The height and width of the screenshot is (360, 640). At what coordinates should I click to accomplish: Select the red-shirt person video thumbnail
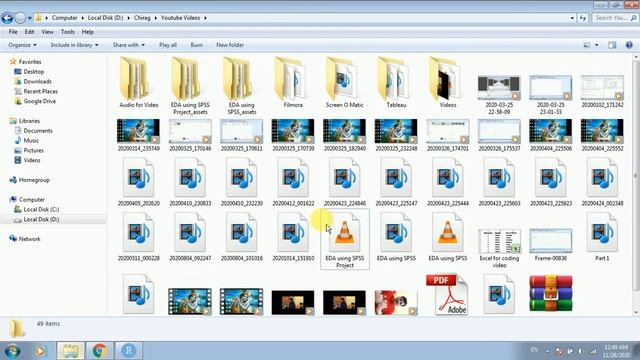396,302
